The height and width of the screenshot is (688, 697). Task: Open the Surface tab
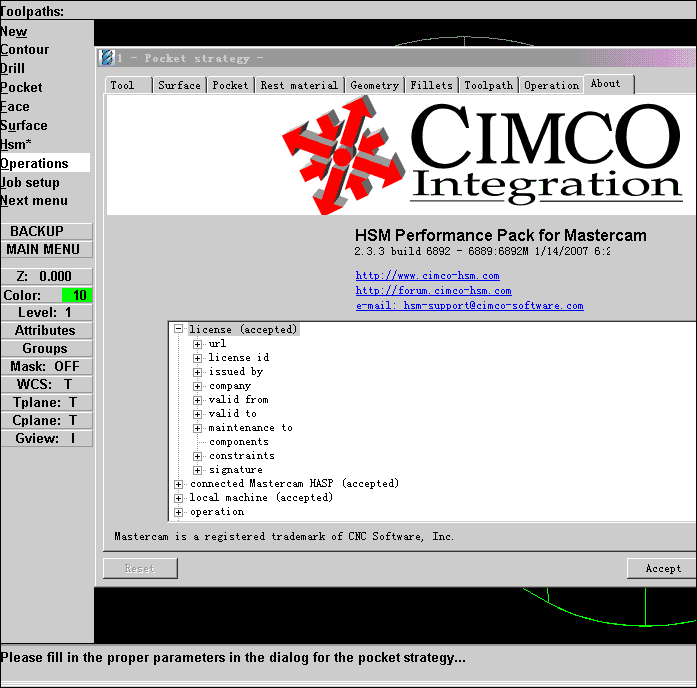[x=180, y=85]
